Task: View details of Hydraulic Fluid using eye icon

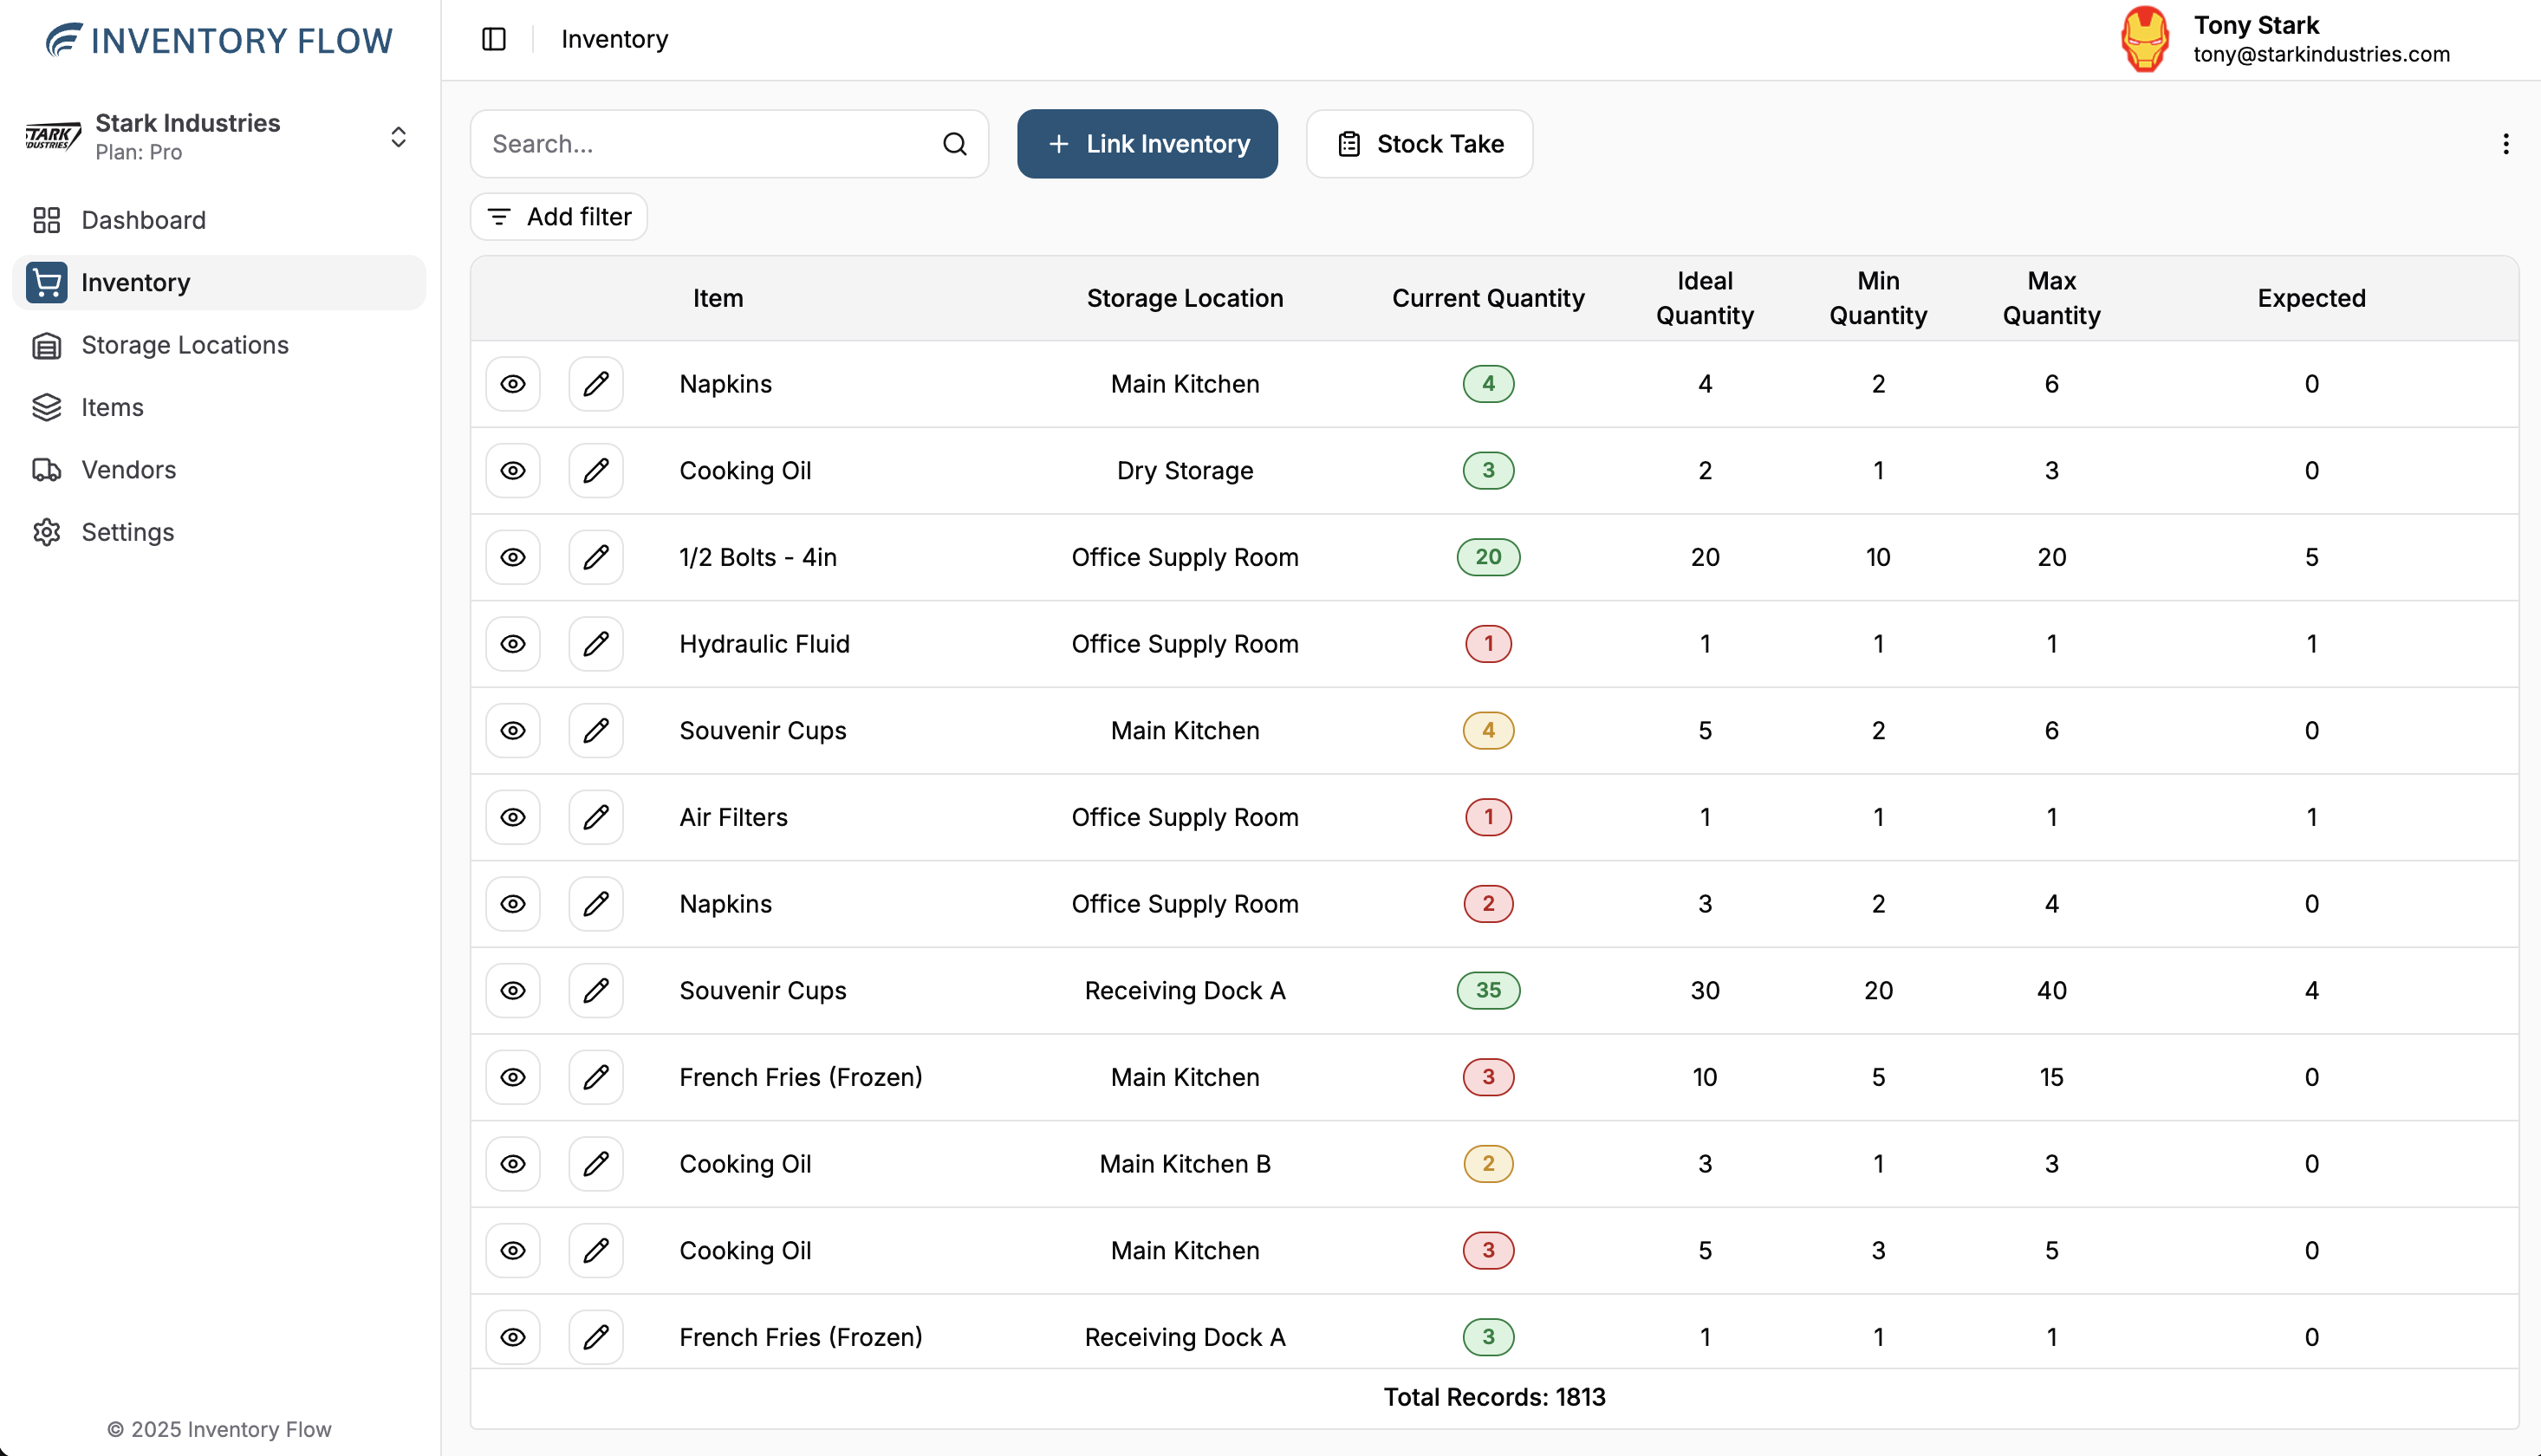Action: coord(512,643)
